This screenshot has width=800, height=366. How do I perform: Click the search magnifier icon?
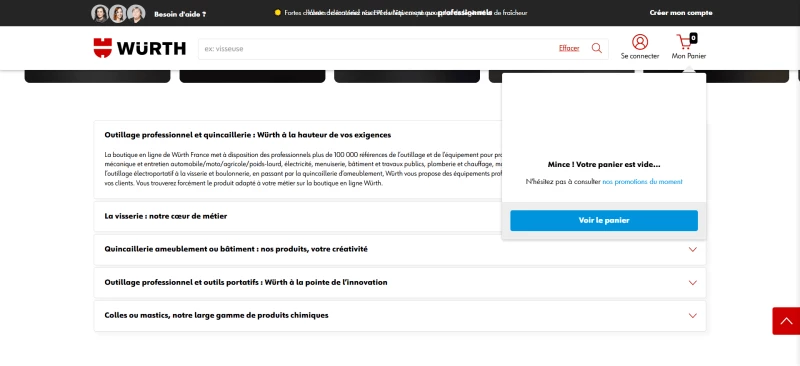(x=596, y=48)
